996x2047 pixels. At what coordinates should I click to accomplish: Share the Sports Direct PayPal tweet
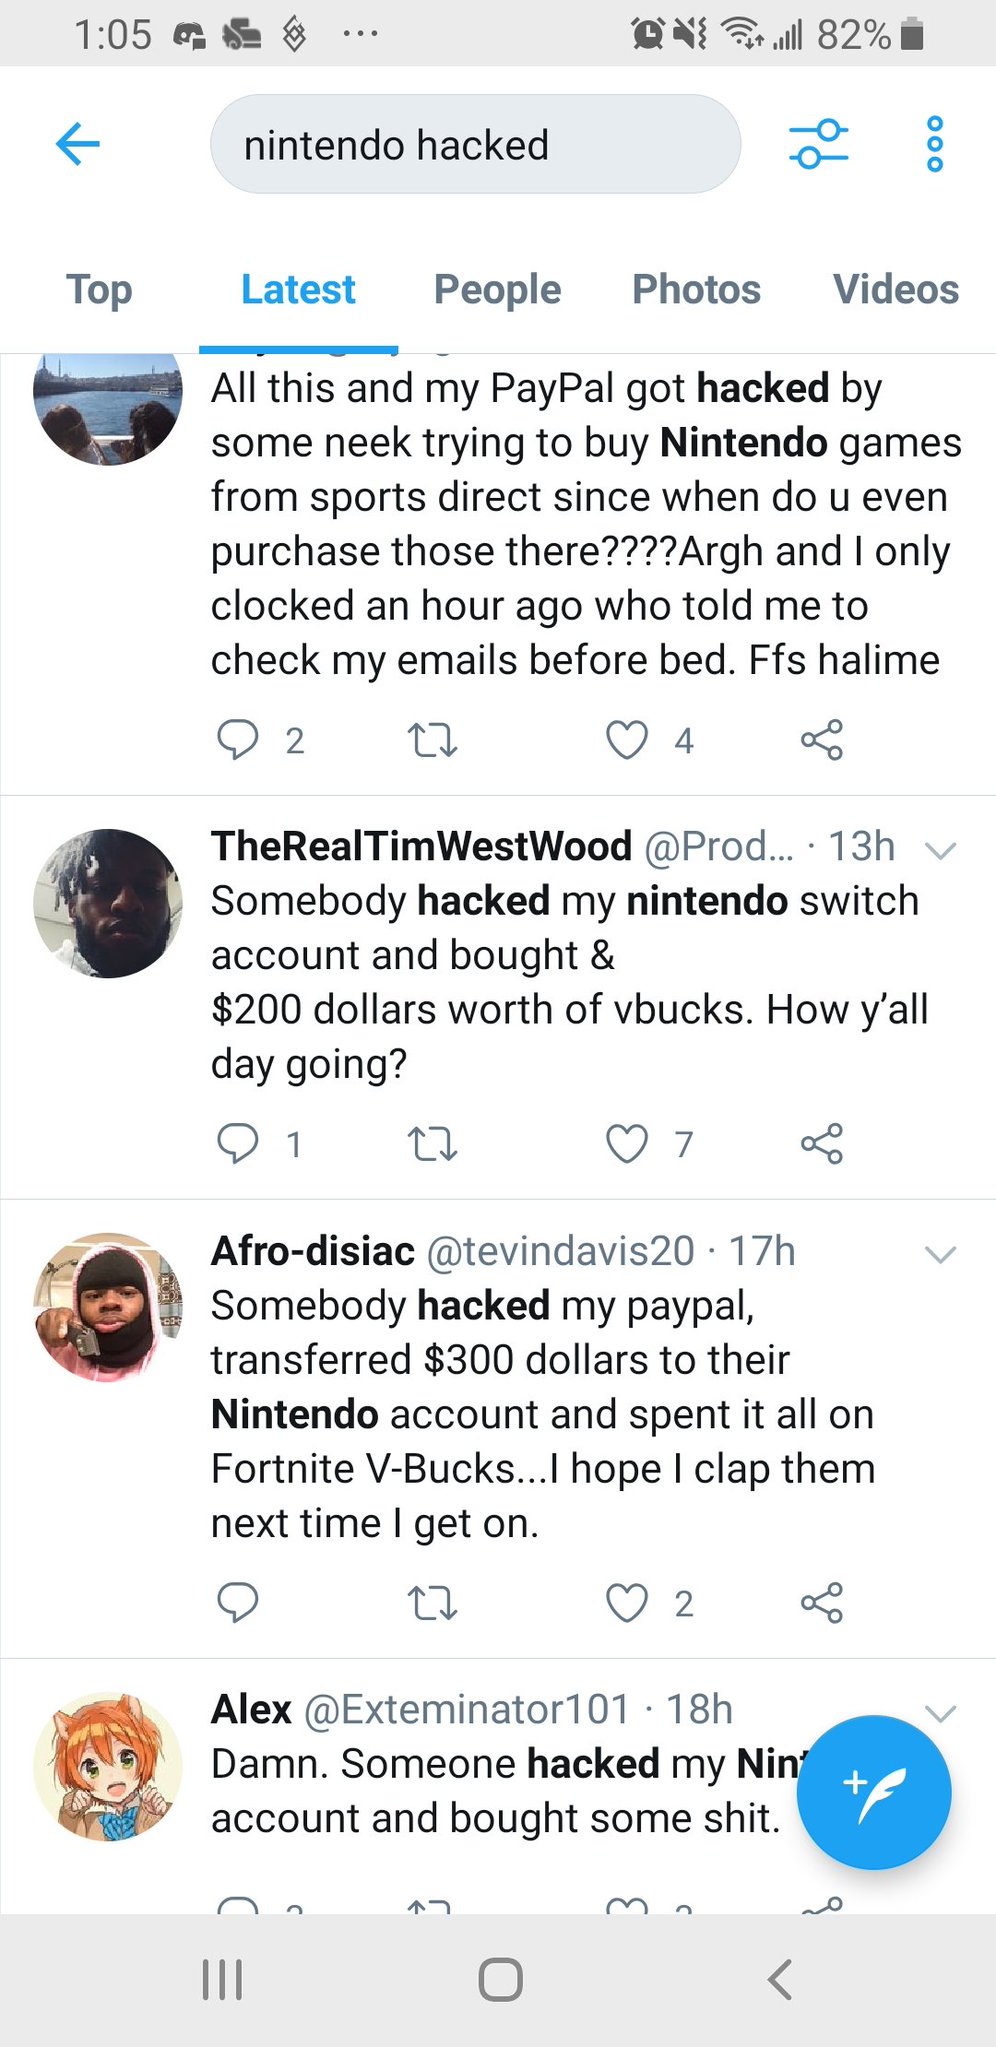pos(822,740)
